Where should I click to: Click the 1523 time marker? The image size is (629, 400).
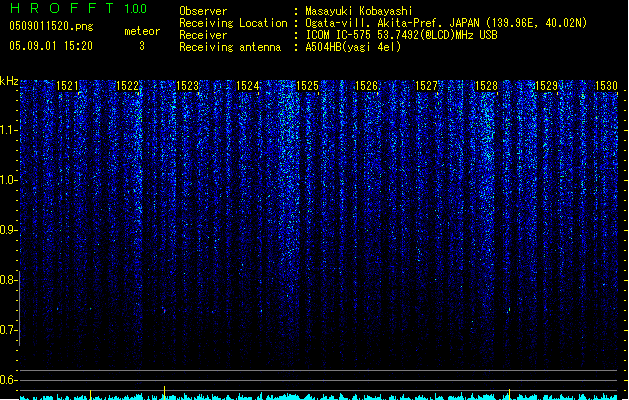click(187, 86)
